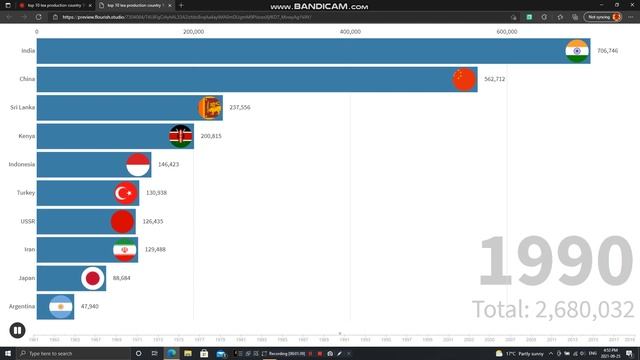Open browser extensions puzzle icon
The width and height of the screenshot is (640, 360).
click(x=544, y=17)
